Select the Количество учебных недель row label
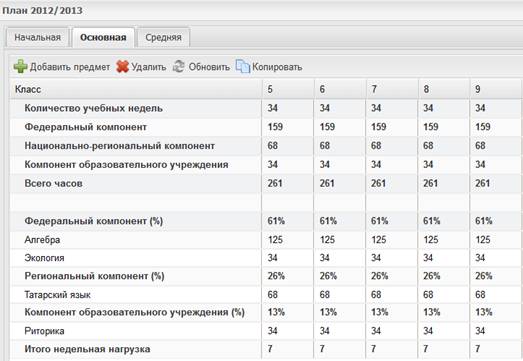 93,108
